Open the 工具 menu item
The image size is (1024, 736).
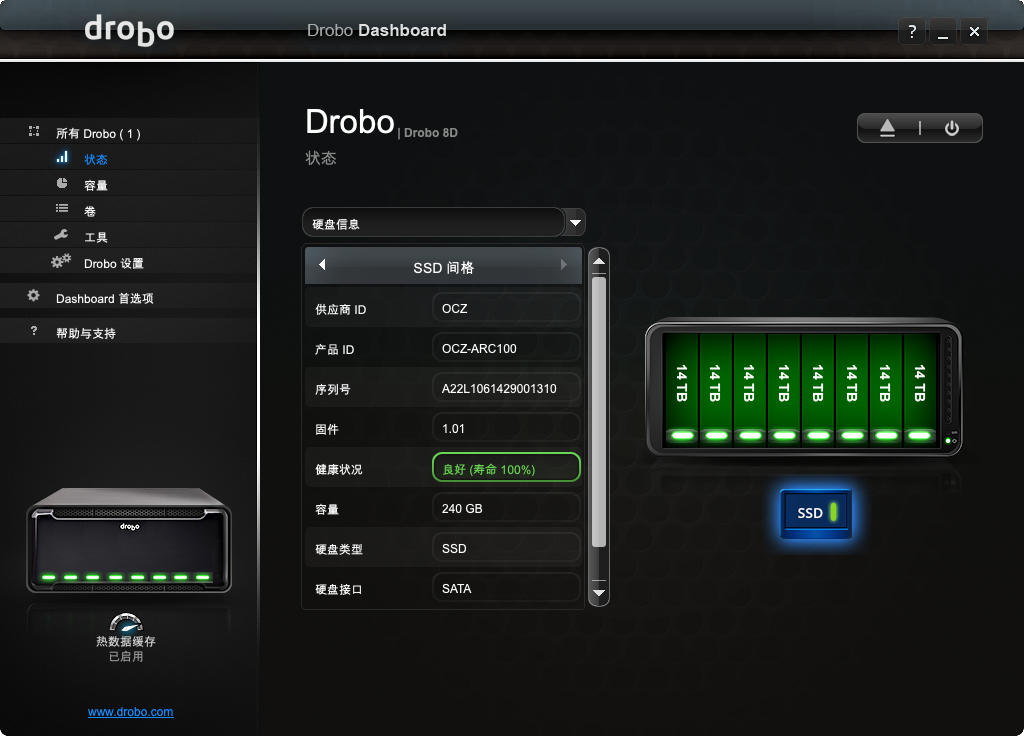tap(95, 238)
